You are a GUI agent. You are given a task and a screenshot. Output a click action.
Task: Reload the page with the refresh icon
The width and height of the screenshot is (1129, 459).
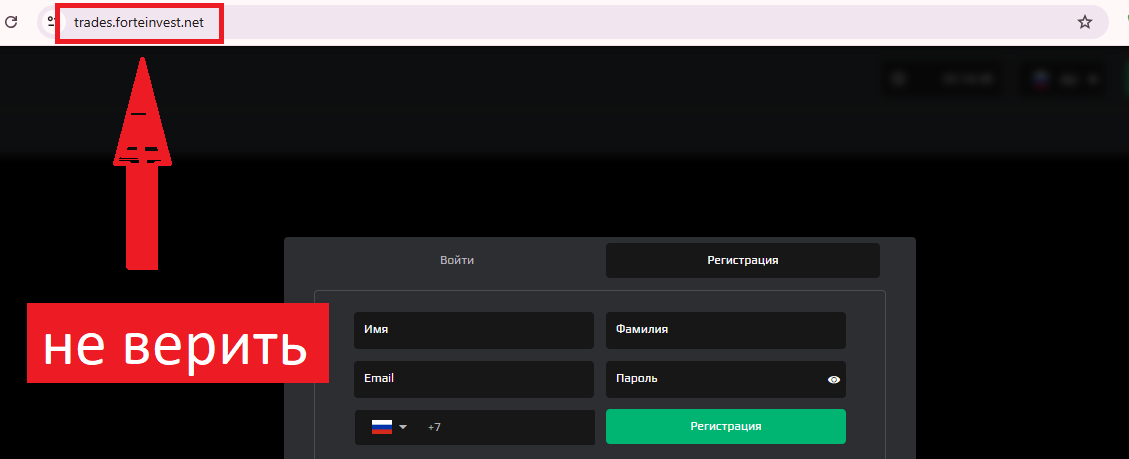[x=12, y=22]
